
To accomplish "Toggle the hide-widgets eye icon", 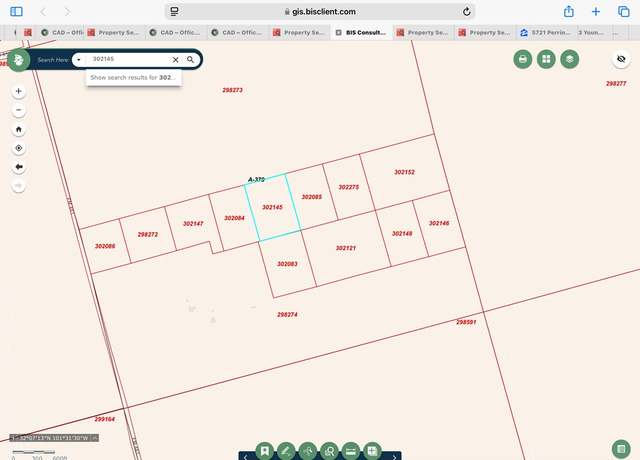I will [621, 59].
